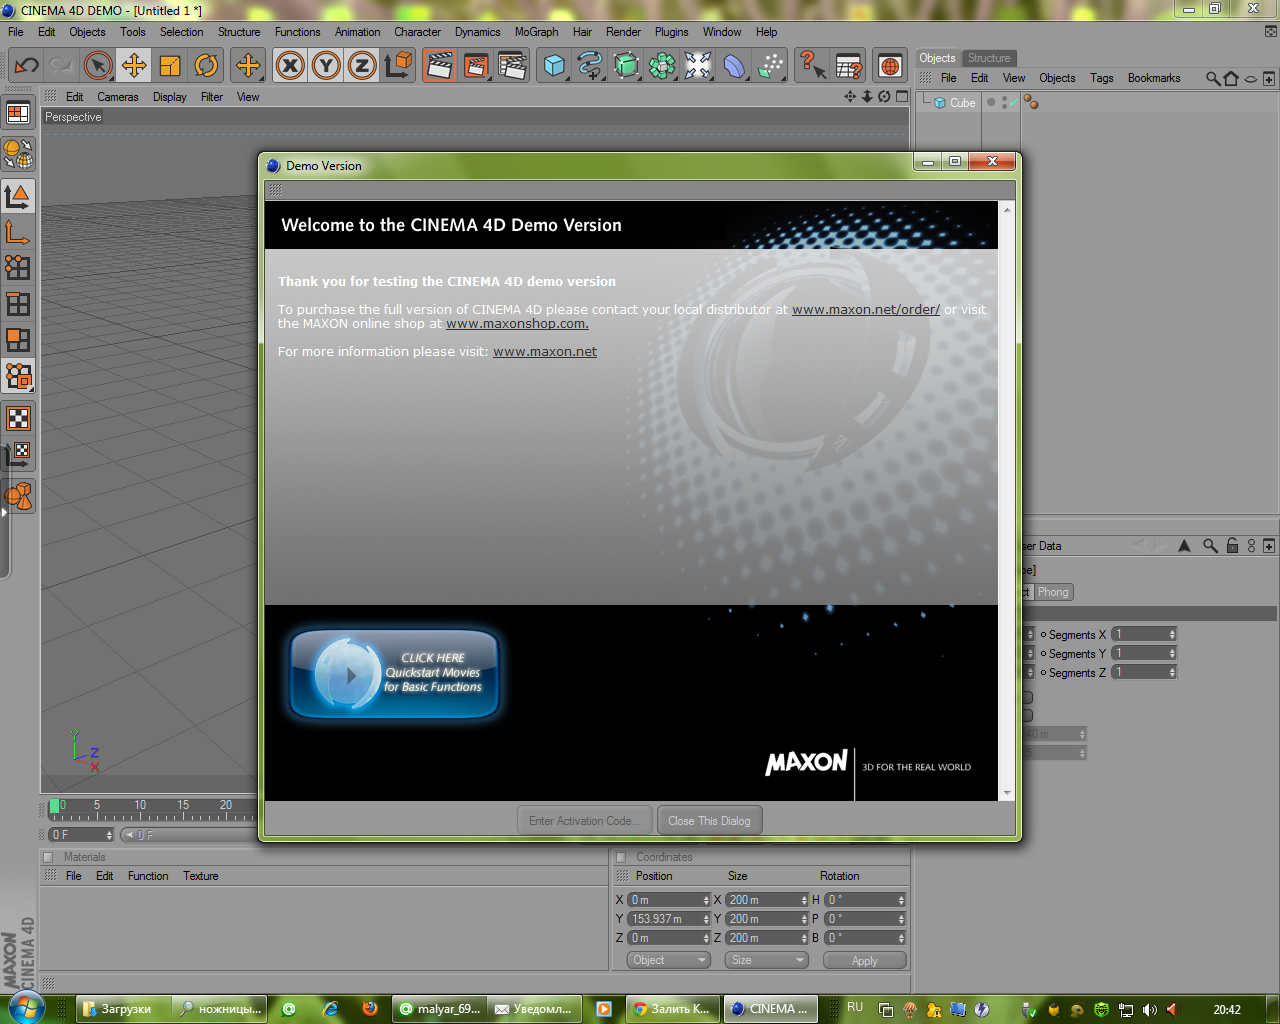Select the Rotate tool
The height and width of the screenshot is (1024, 1280).
coord(206,66)
